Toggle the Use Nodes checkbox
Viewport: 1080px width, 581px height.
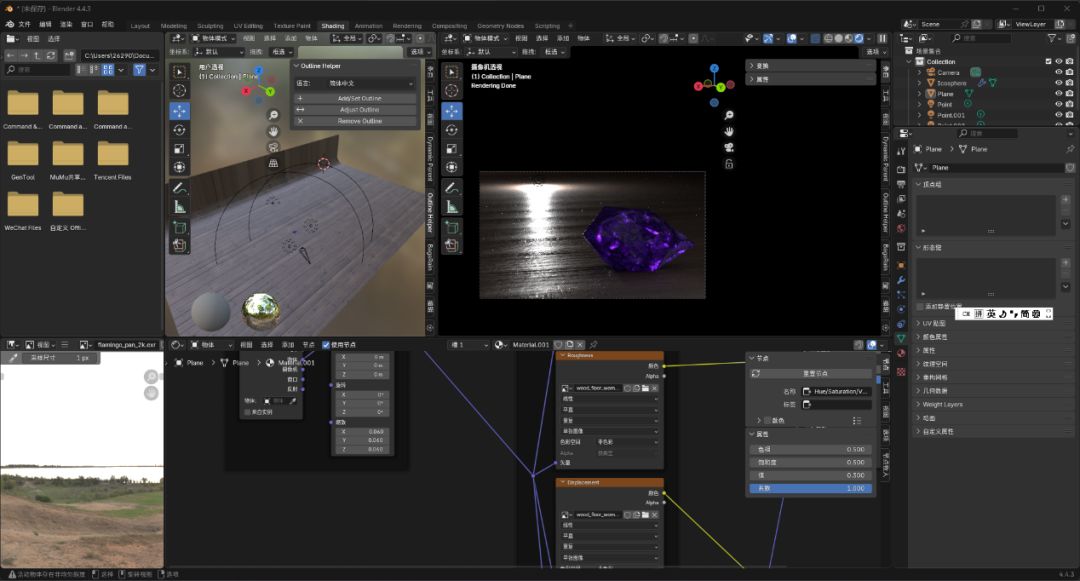[326, 345]
